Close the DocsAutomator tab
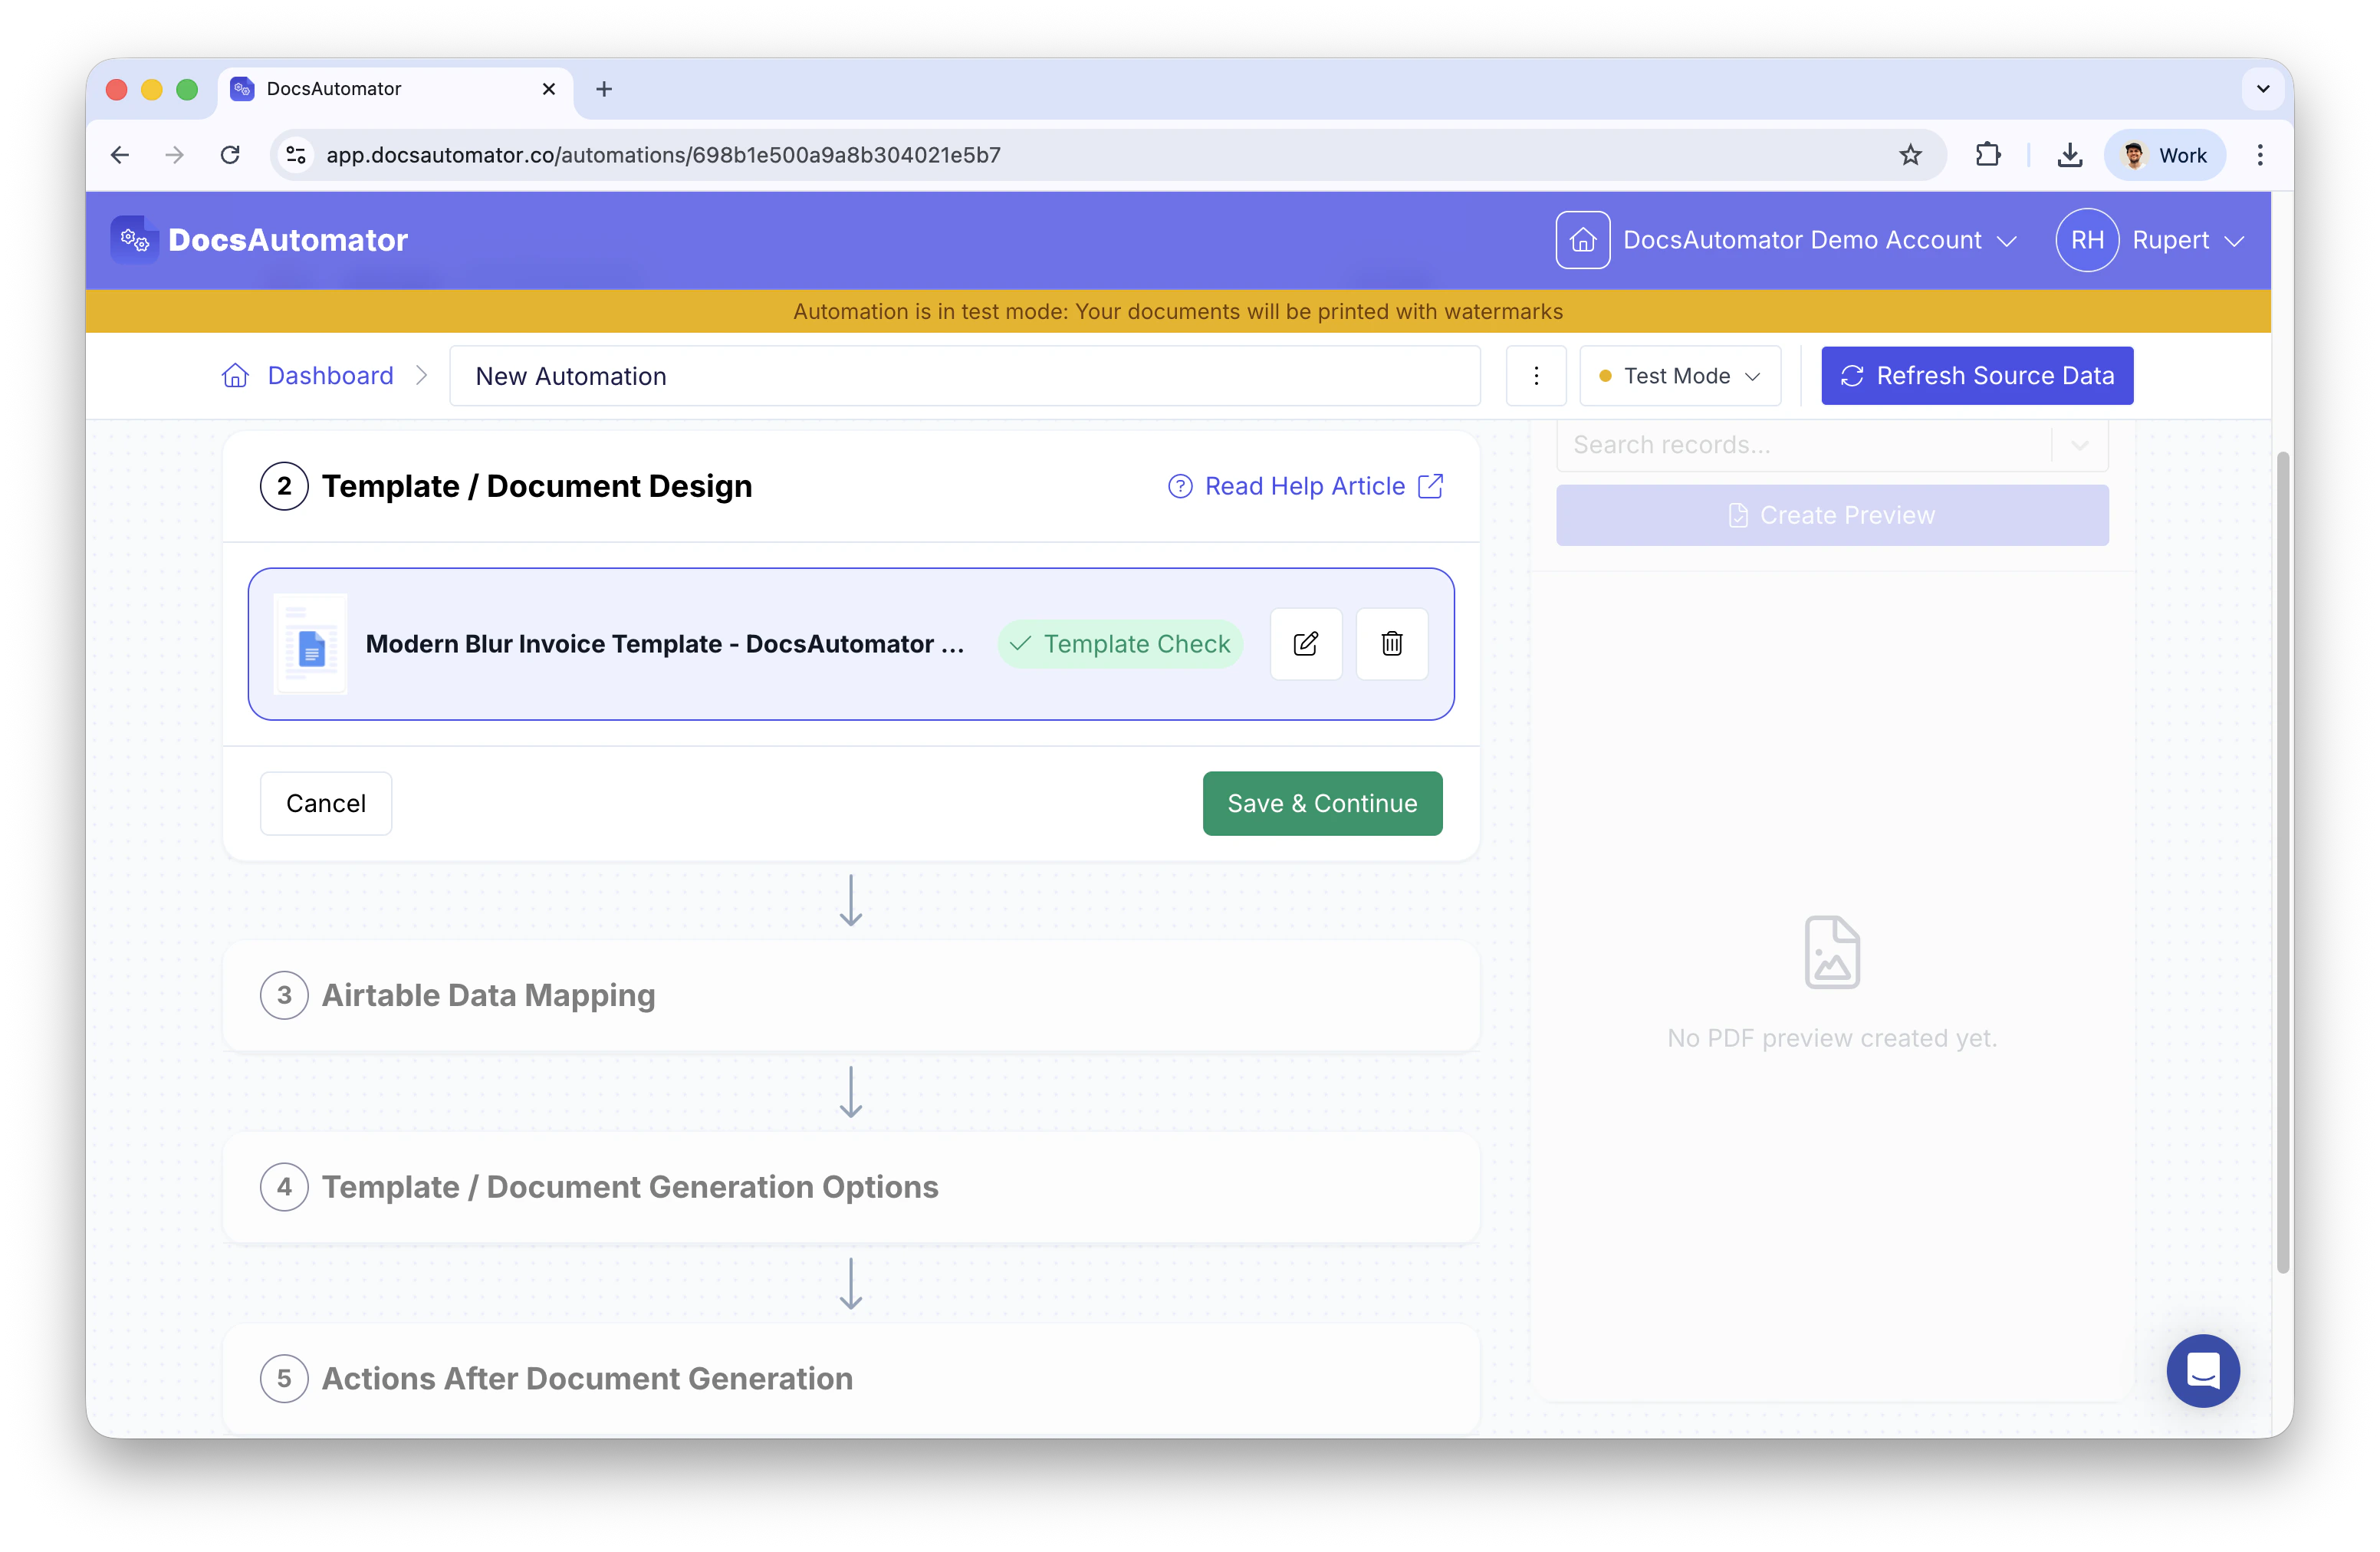The width and height of the screenshot is (2380, 1552). tap(549, 89)
